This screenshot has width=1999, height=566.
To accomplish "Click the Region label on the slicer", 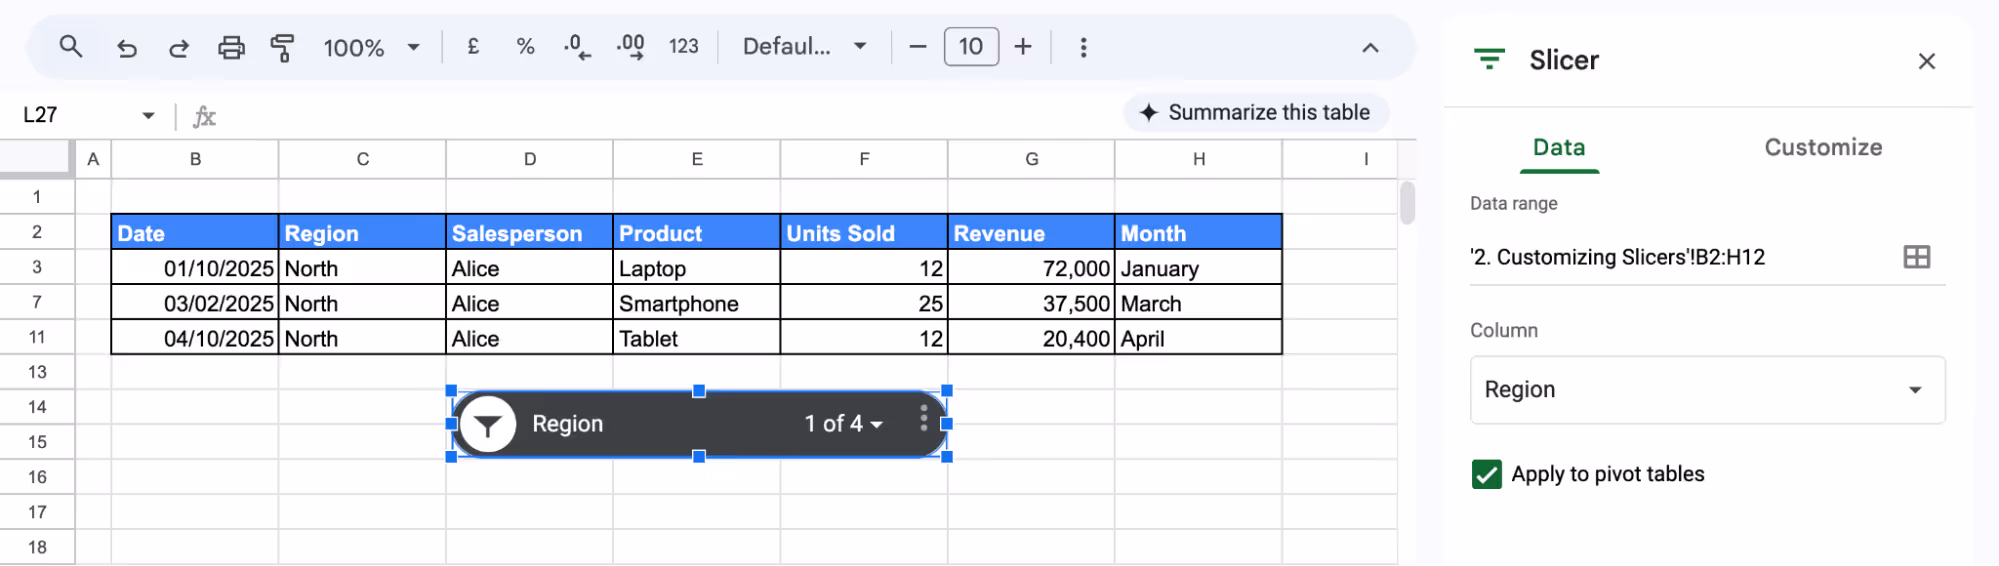I will click(567, 424).
